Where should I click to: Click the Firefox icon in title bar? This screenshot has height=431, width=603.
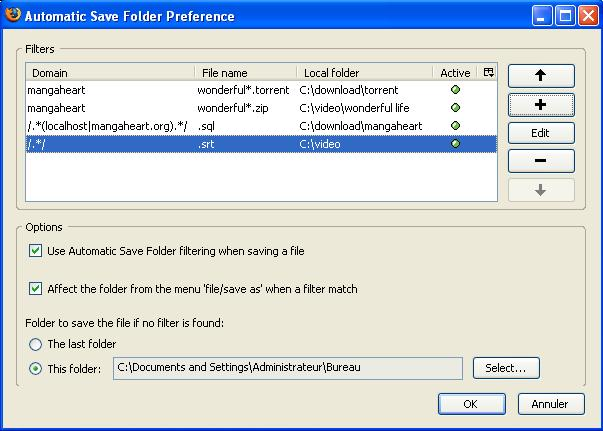pos(12,15)
